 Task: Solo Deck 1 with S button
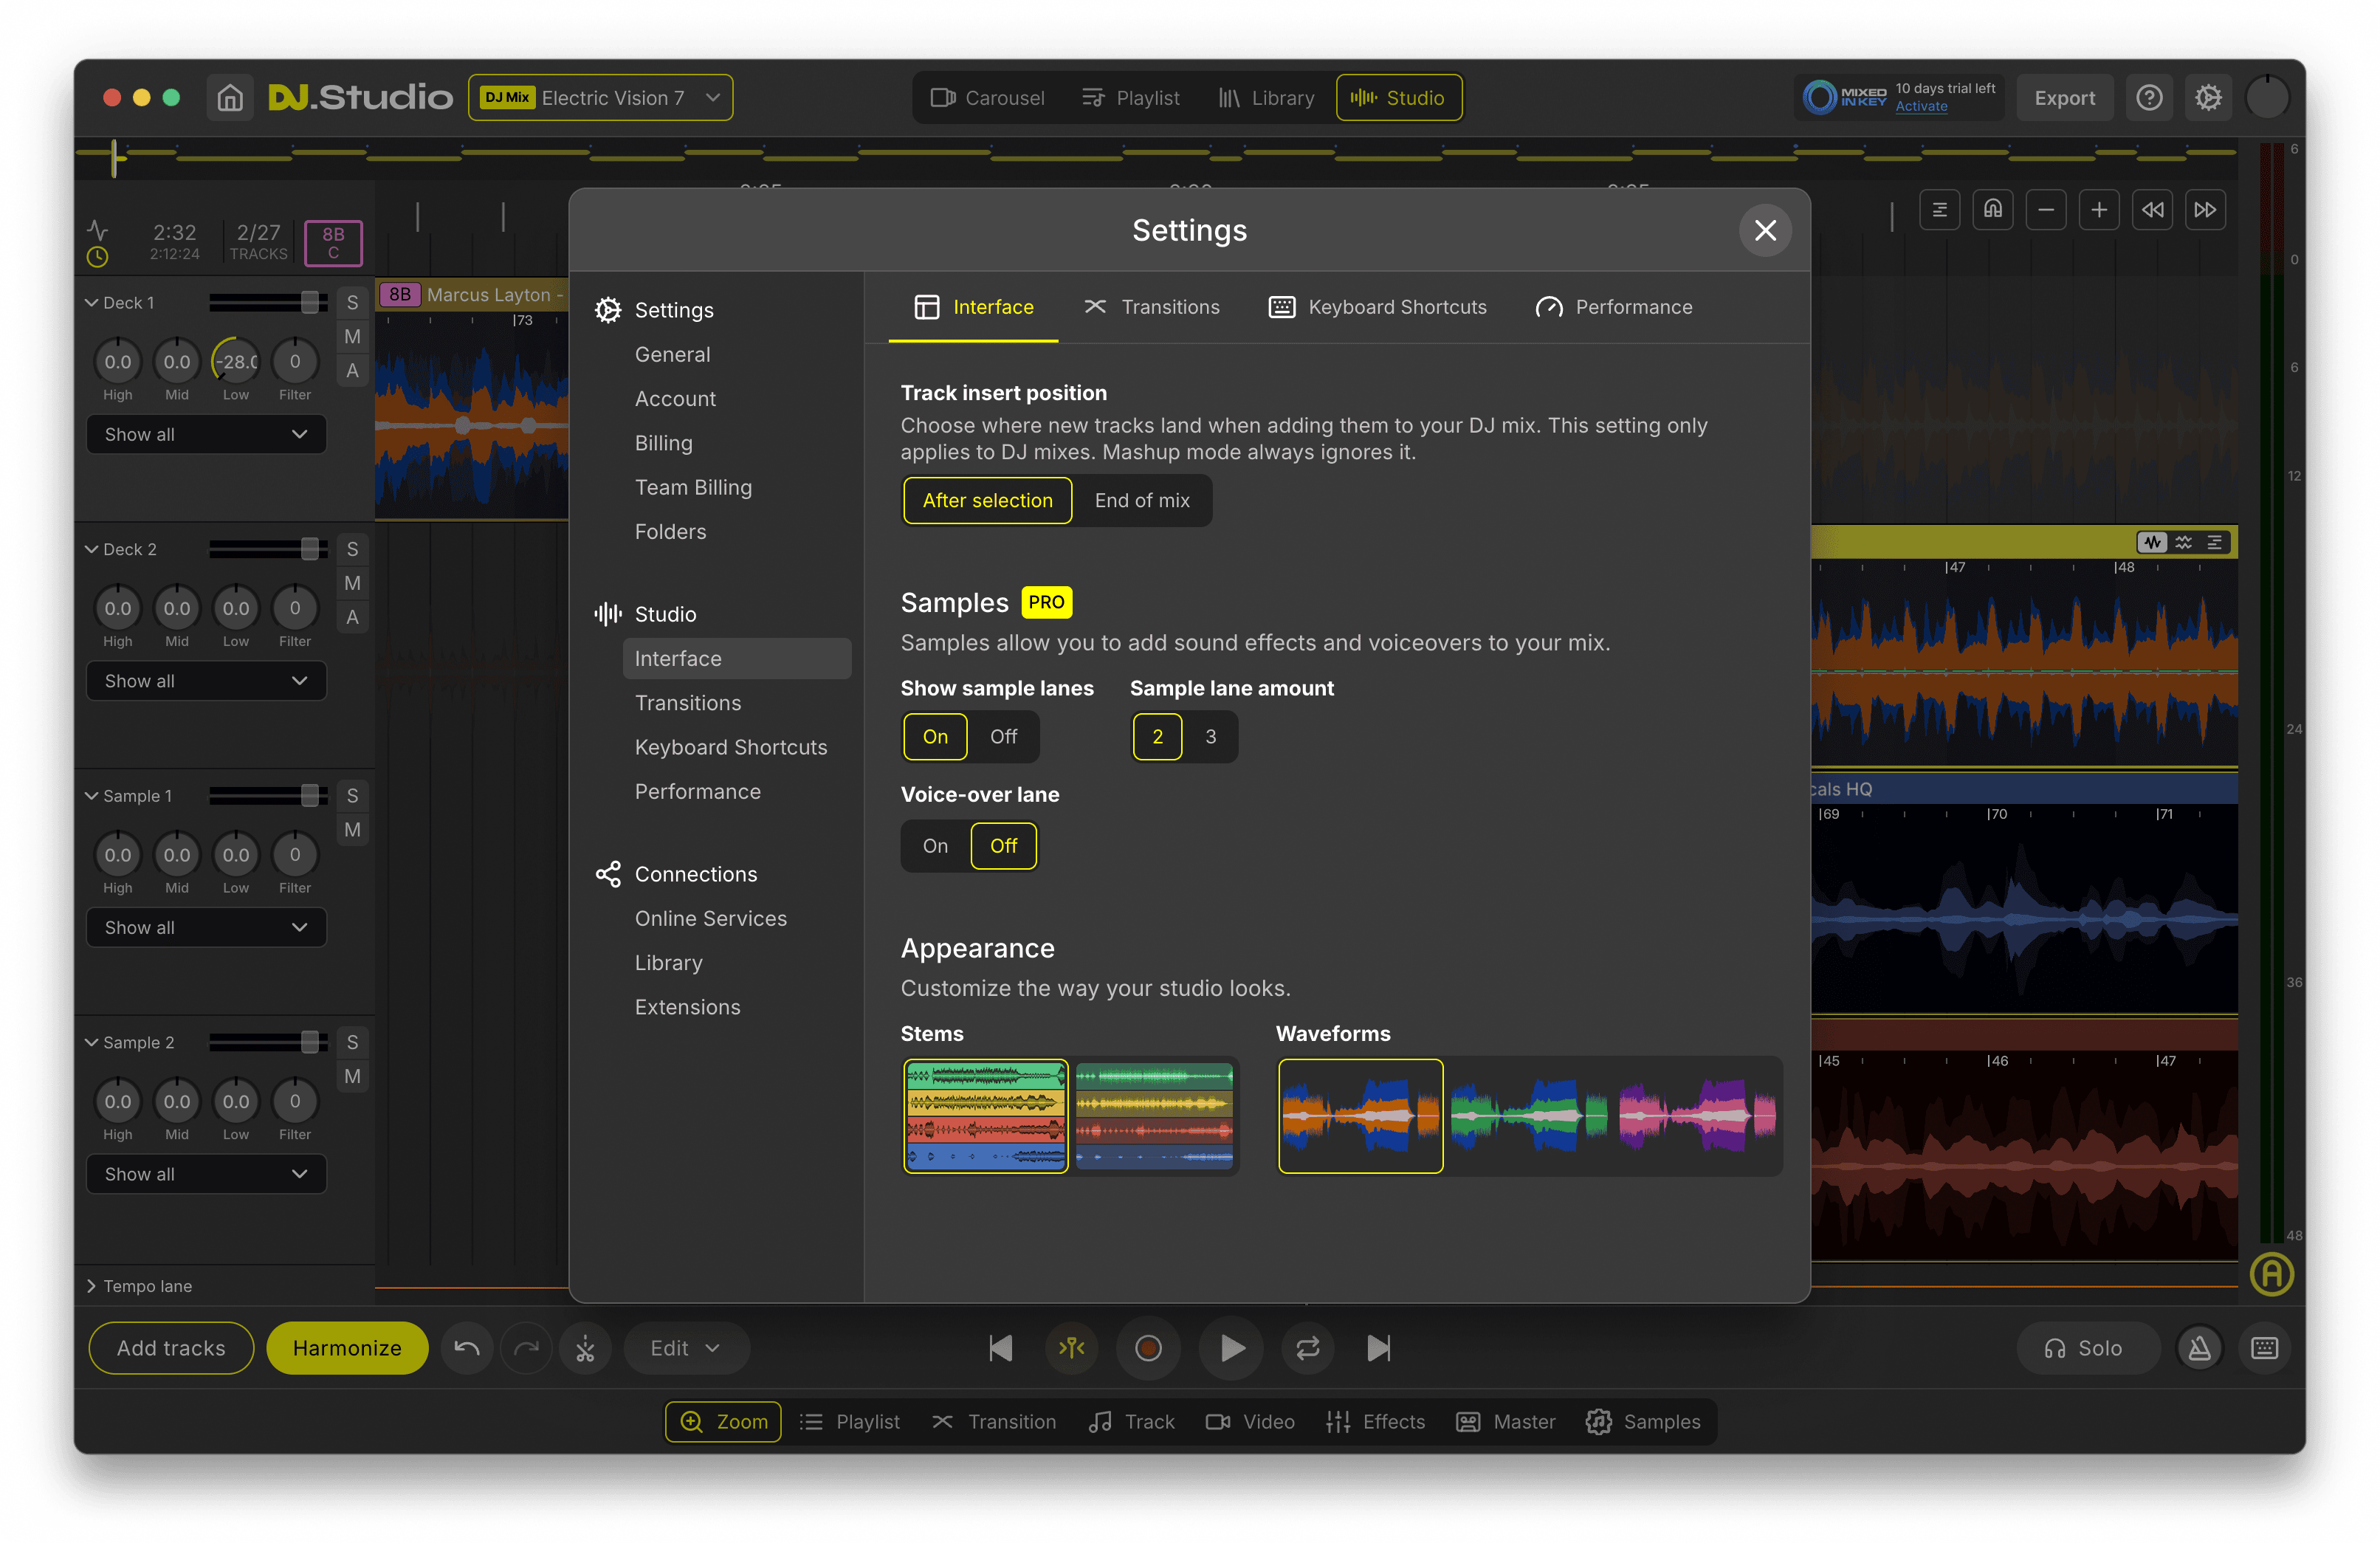pos(352,302)
